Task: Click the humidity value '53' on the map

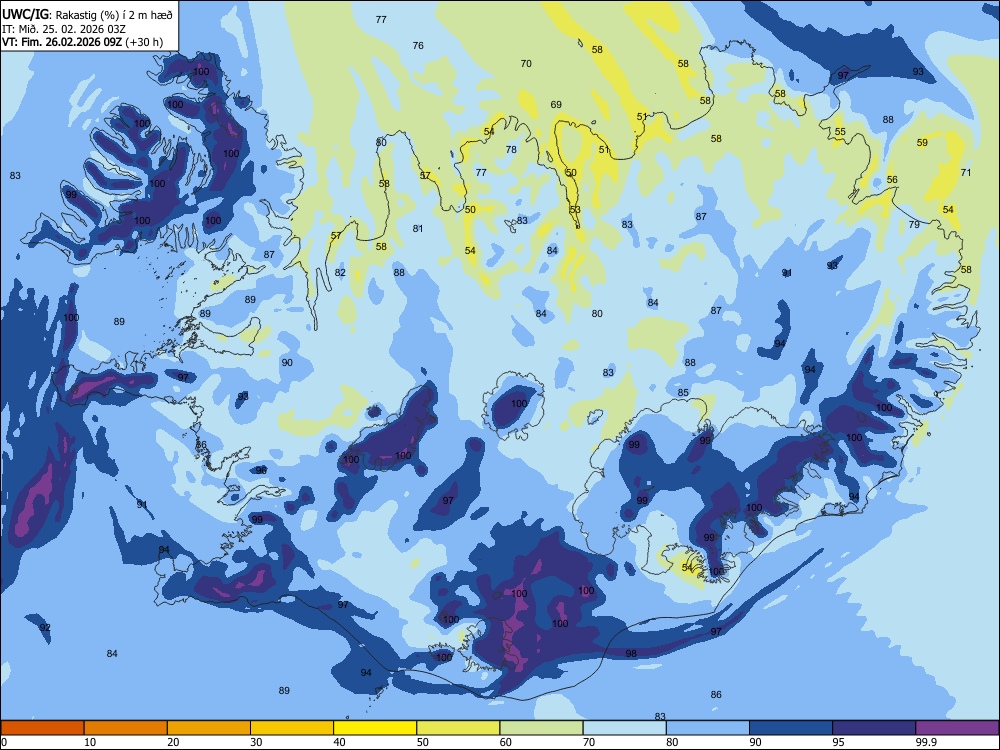Action: pyautogui.click(x=575, y=209)
